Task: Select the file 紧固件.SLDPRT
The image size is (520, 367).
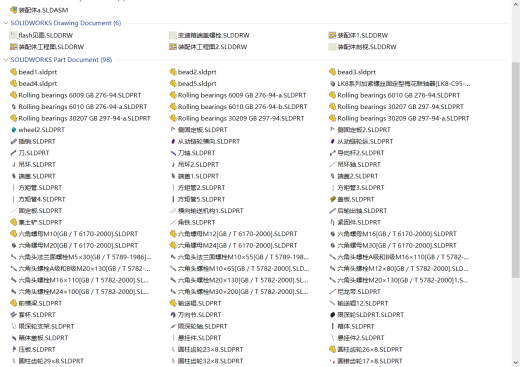Action: [x=359, y=222]
